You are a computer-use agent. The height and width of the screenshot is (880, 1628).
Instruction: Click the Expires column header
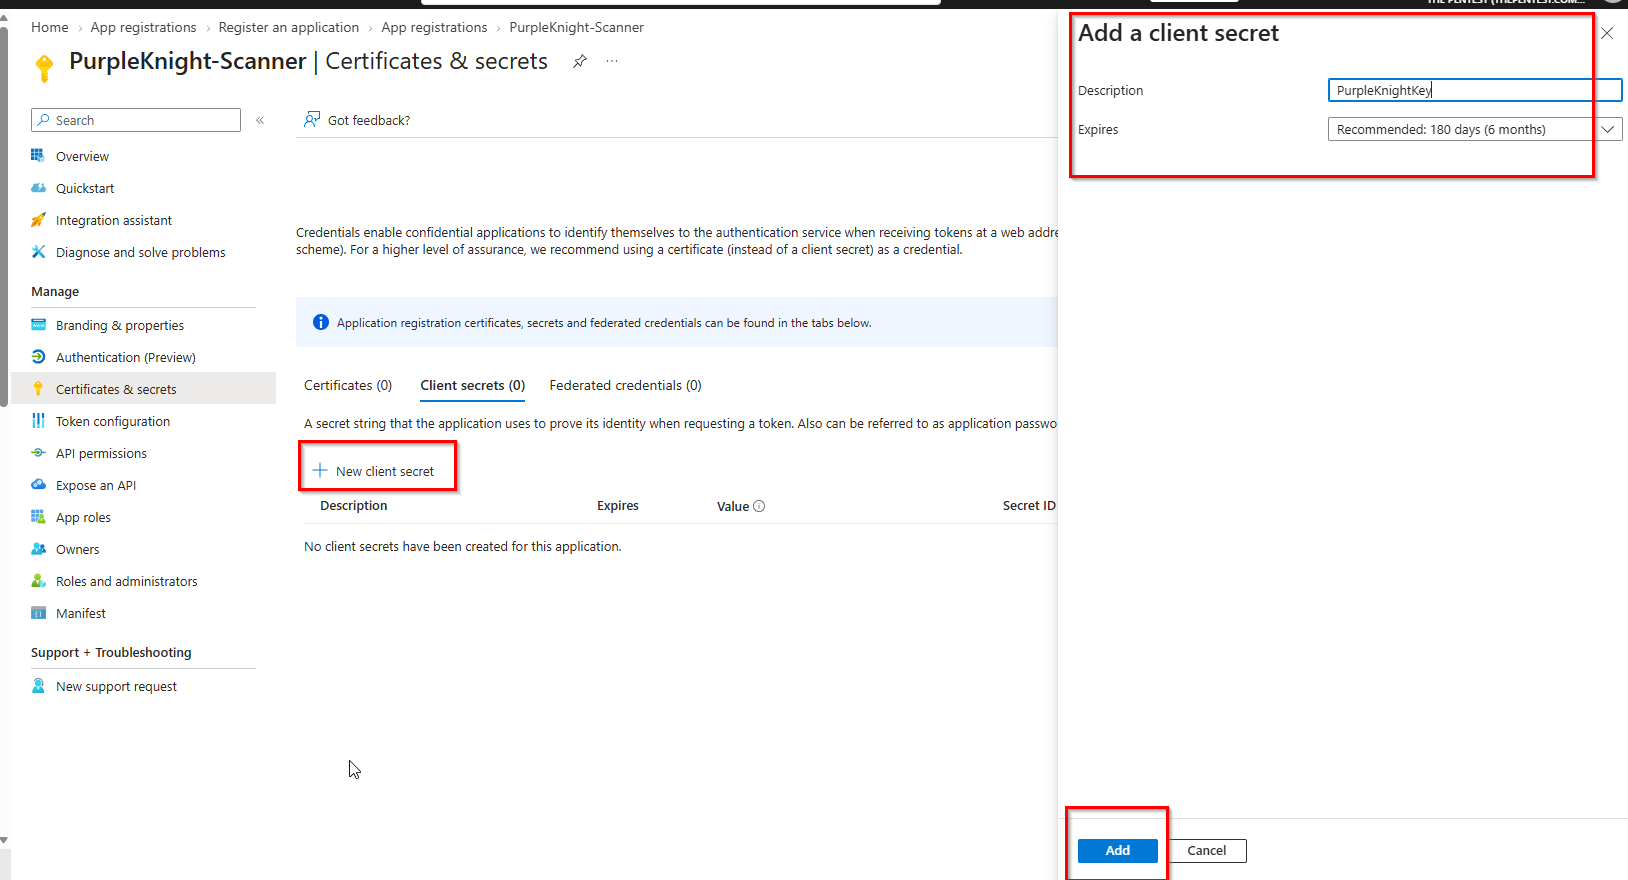point(618,506)
